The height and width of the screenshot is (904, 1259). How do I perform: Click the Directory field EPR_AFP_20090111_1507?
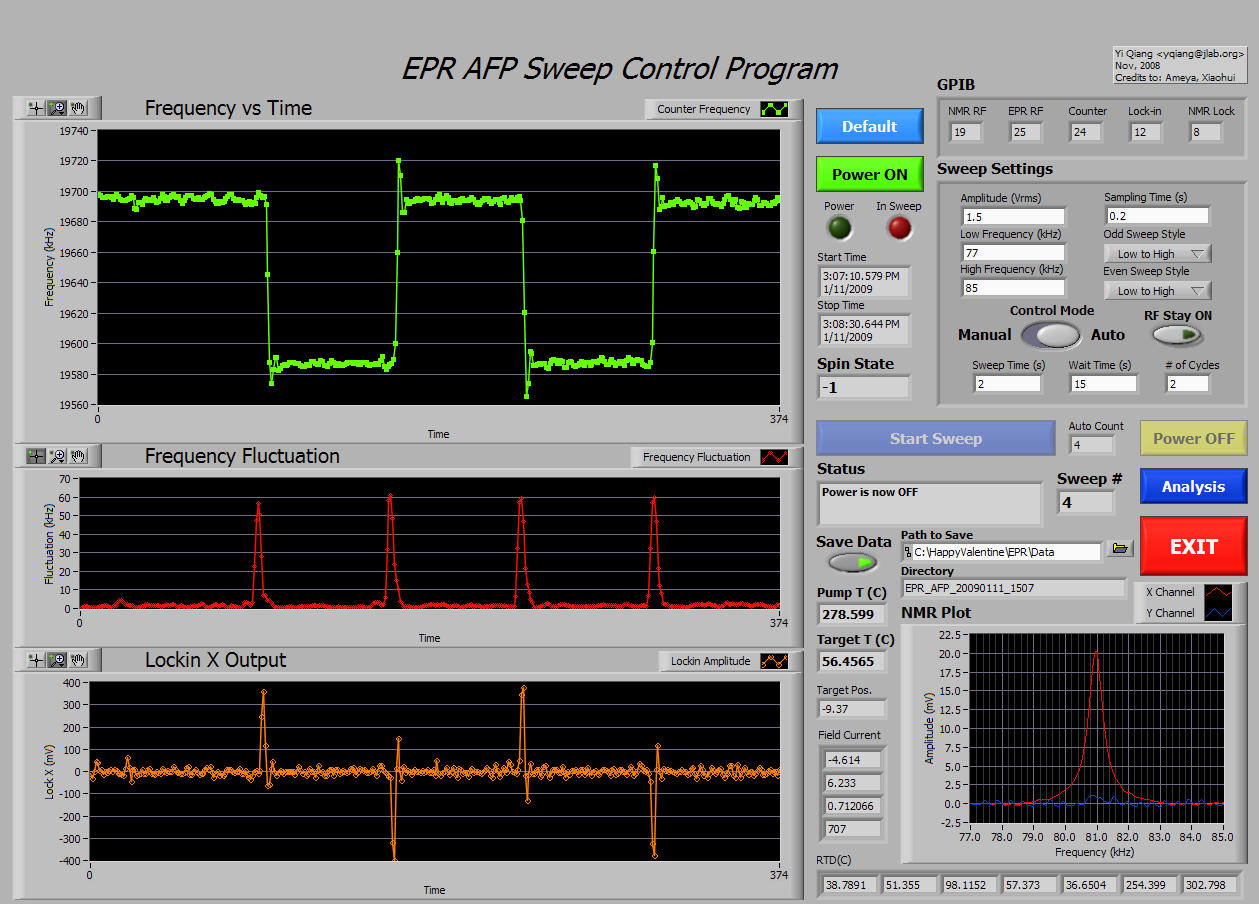tap(1013, 588)
